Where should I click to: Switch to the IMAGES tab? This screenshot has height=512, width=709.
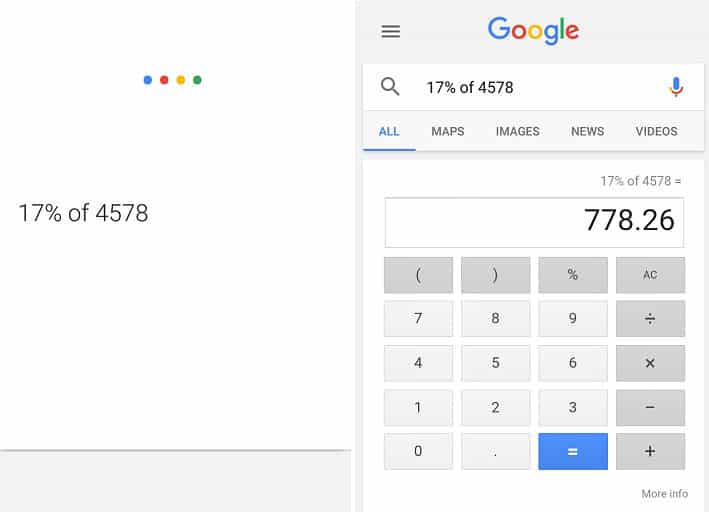(x=518, y=131)
